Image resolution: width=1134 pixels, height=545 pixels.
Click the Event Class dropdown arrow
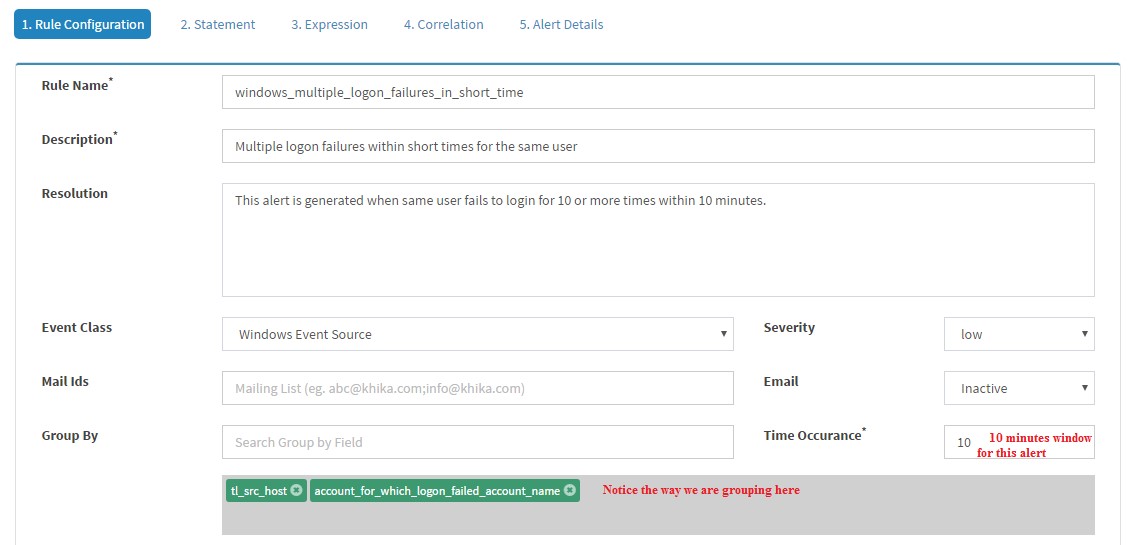click(723, 334)
